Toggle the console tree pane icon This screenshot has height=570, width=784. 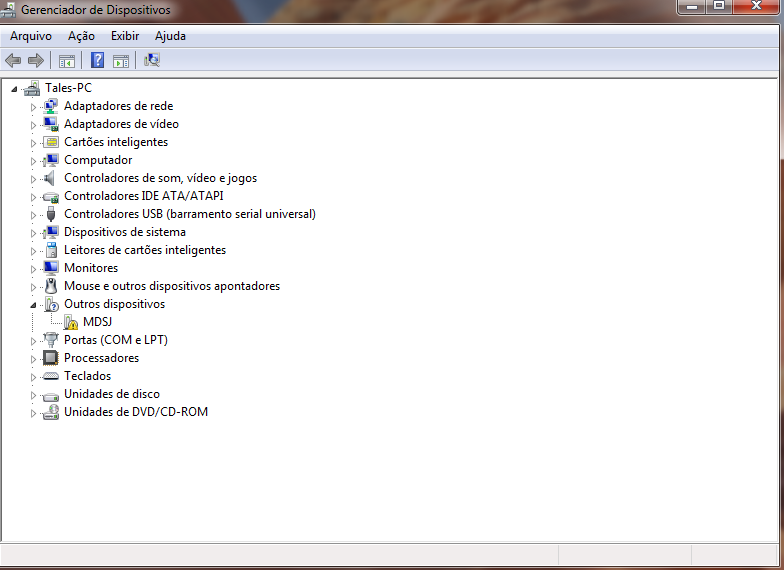pos(67,61)
